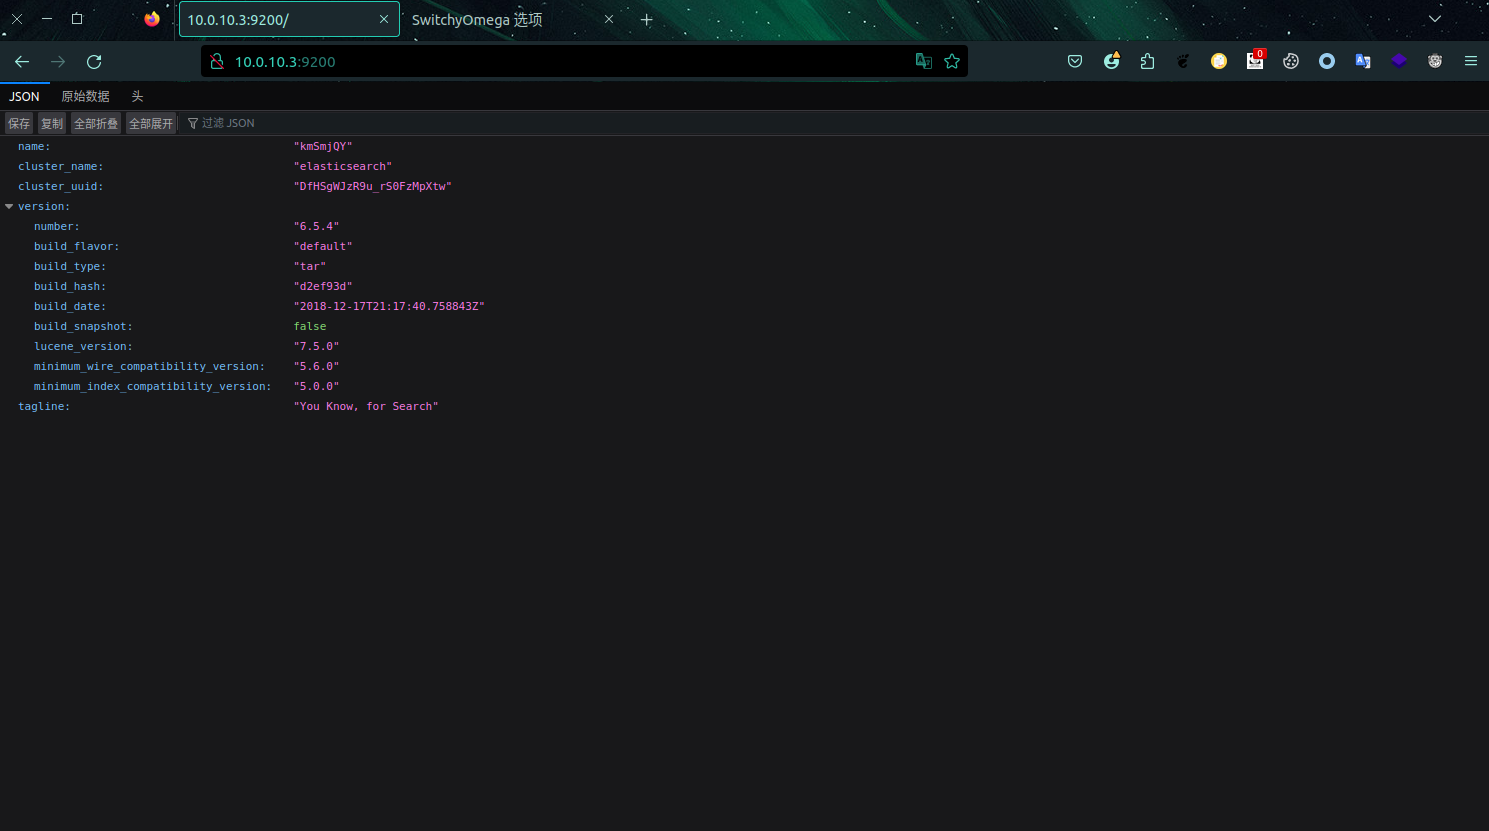Click the GNOME footprint extension icon
Screen dimensions: 1489x831
pyautogui.click(x=1183, y=61)
